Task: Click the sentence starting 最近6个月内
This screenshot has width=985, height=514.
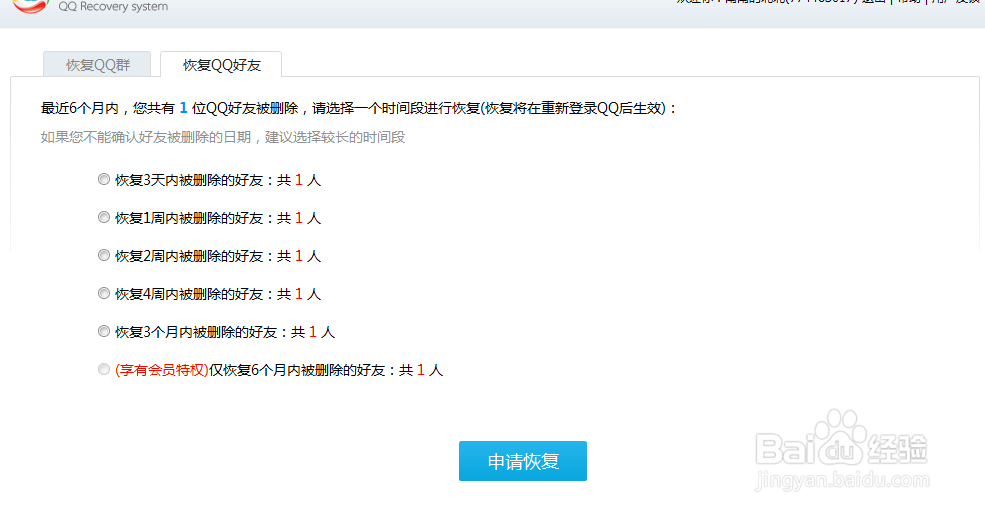Action: pos(359,108)
